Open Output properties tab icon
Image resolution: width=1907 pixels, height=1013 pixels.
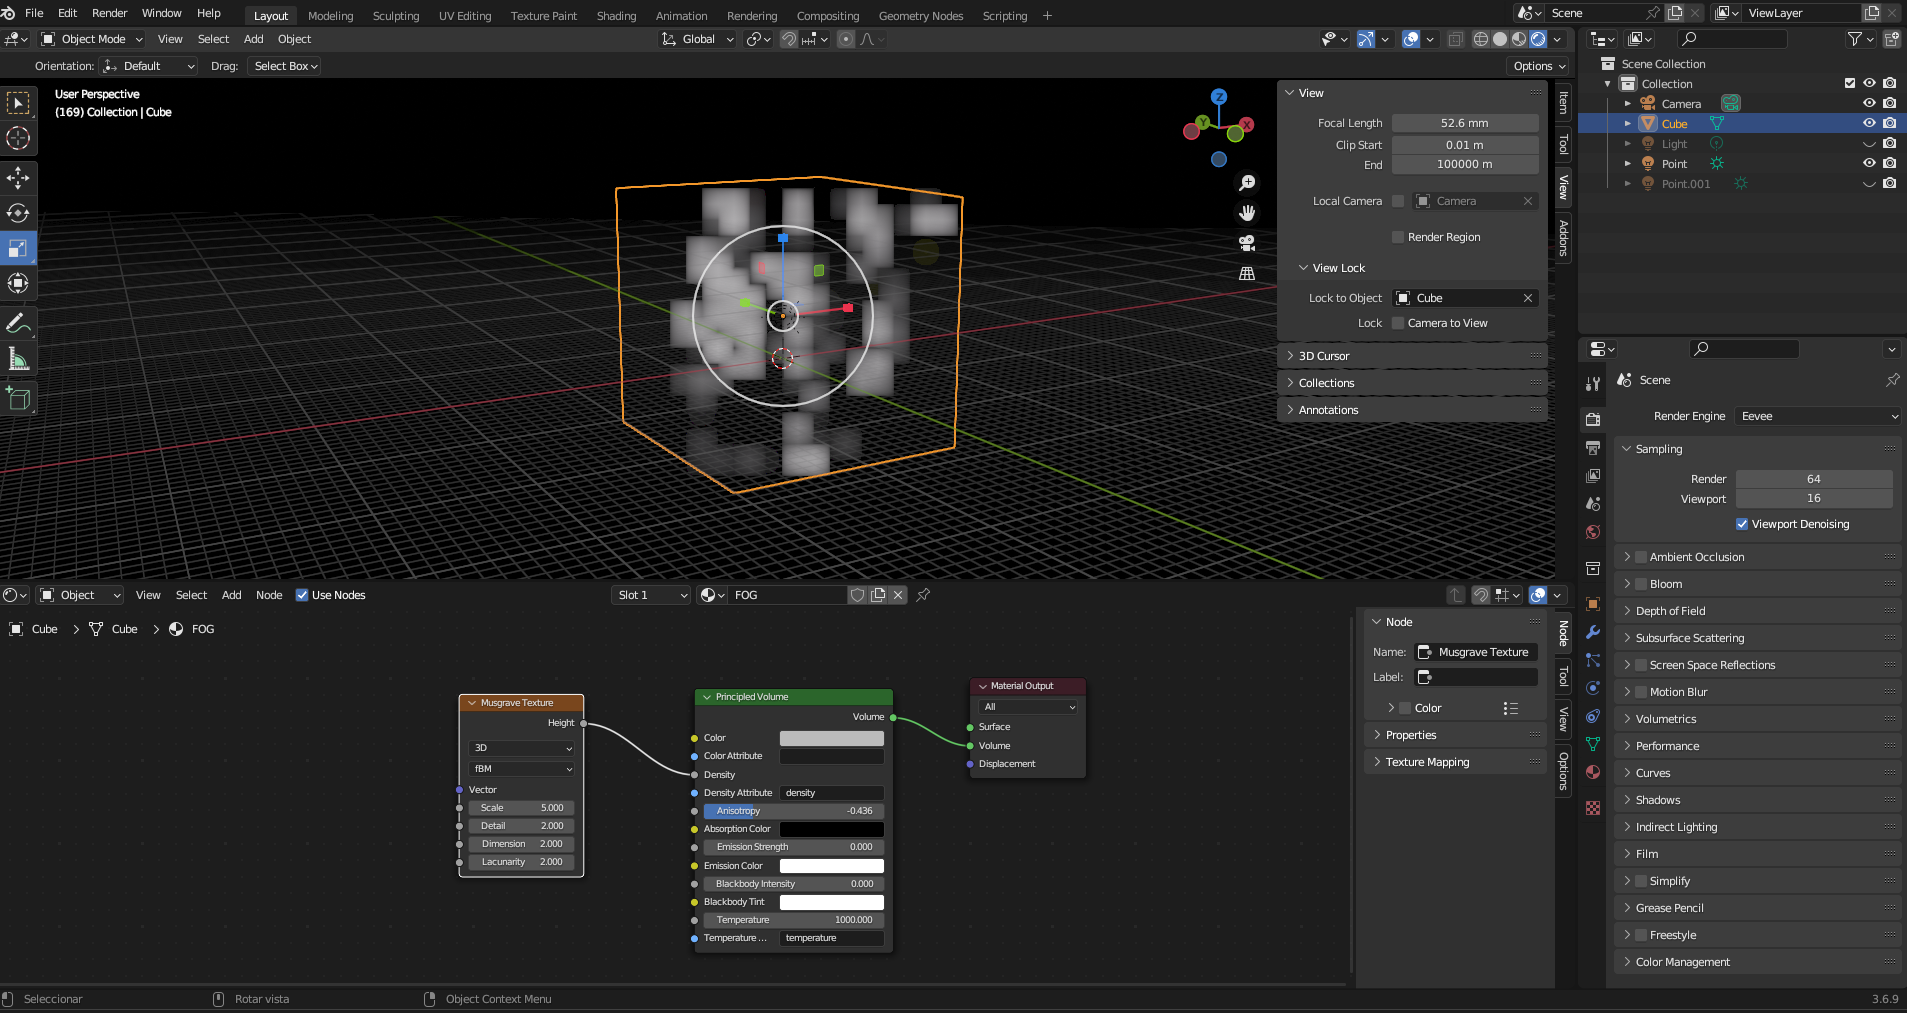[1593, 448]
